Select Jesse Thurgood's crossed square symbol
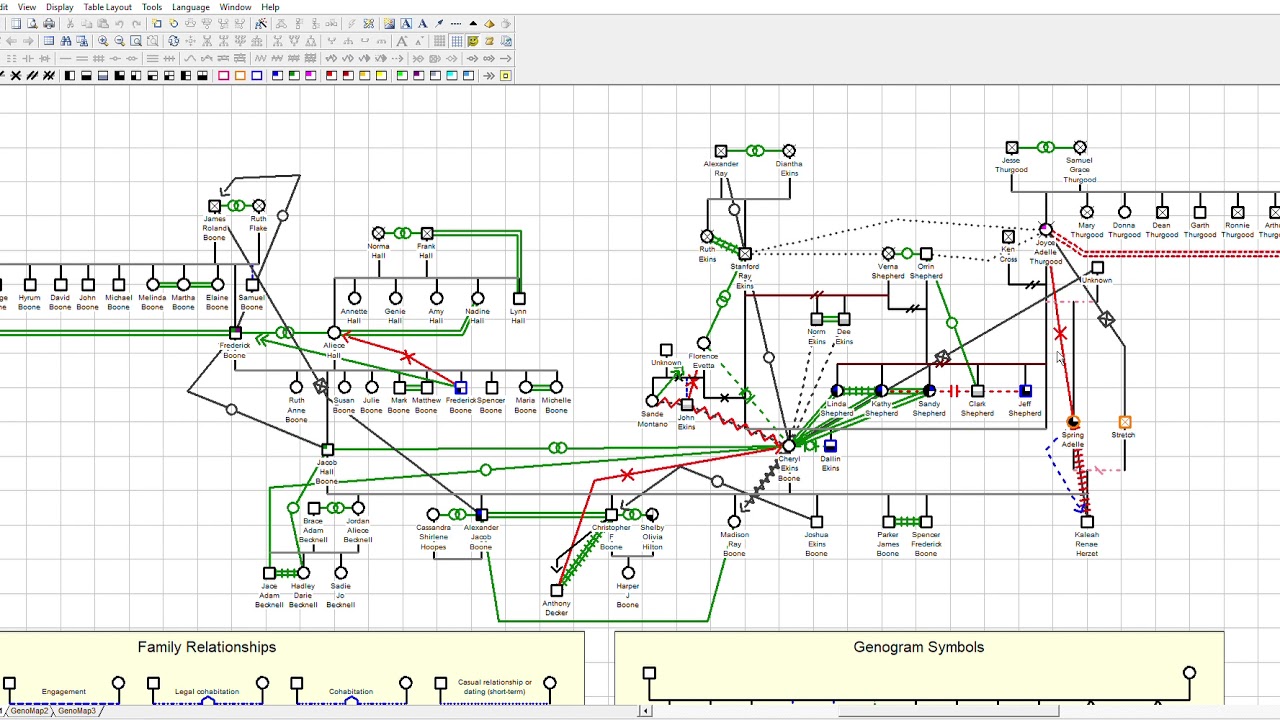This screenshot has width=1280, height=720. coord(1012,148)
